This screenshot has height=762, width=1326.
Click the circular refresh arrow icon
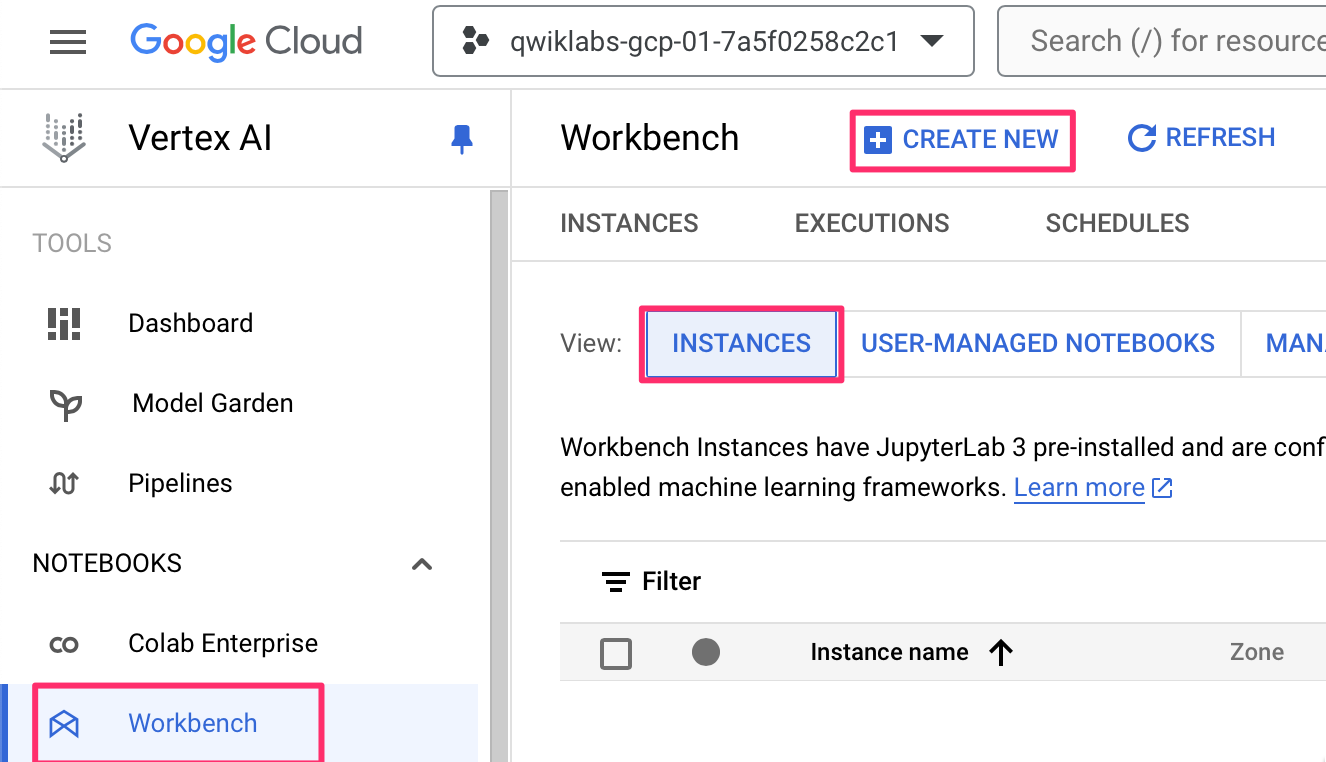point(1141,138)
